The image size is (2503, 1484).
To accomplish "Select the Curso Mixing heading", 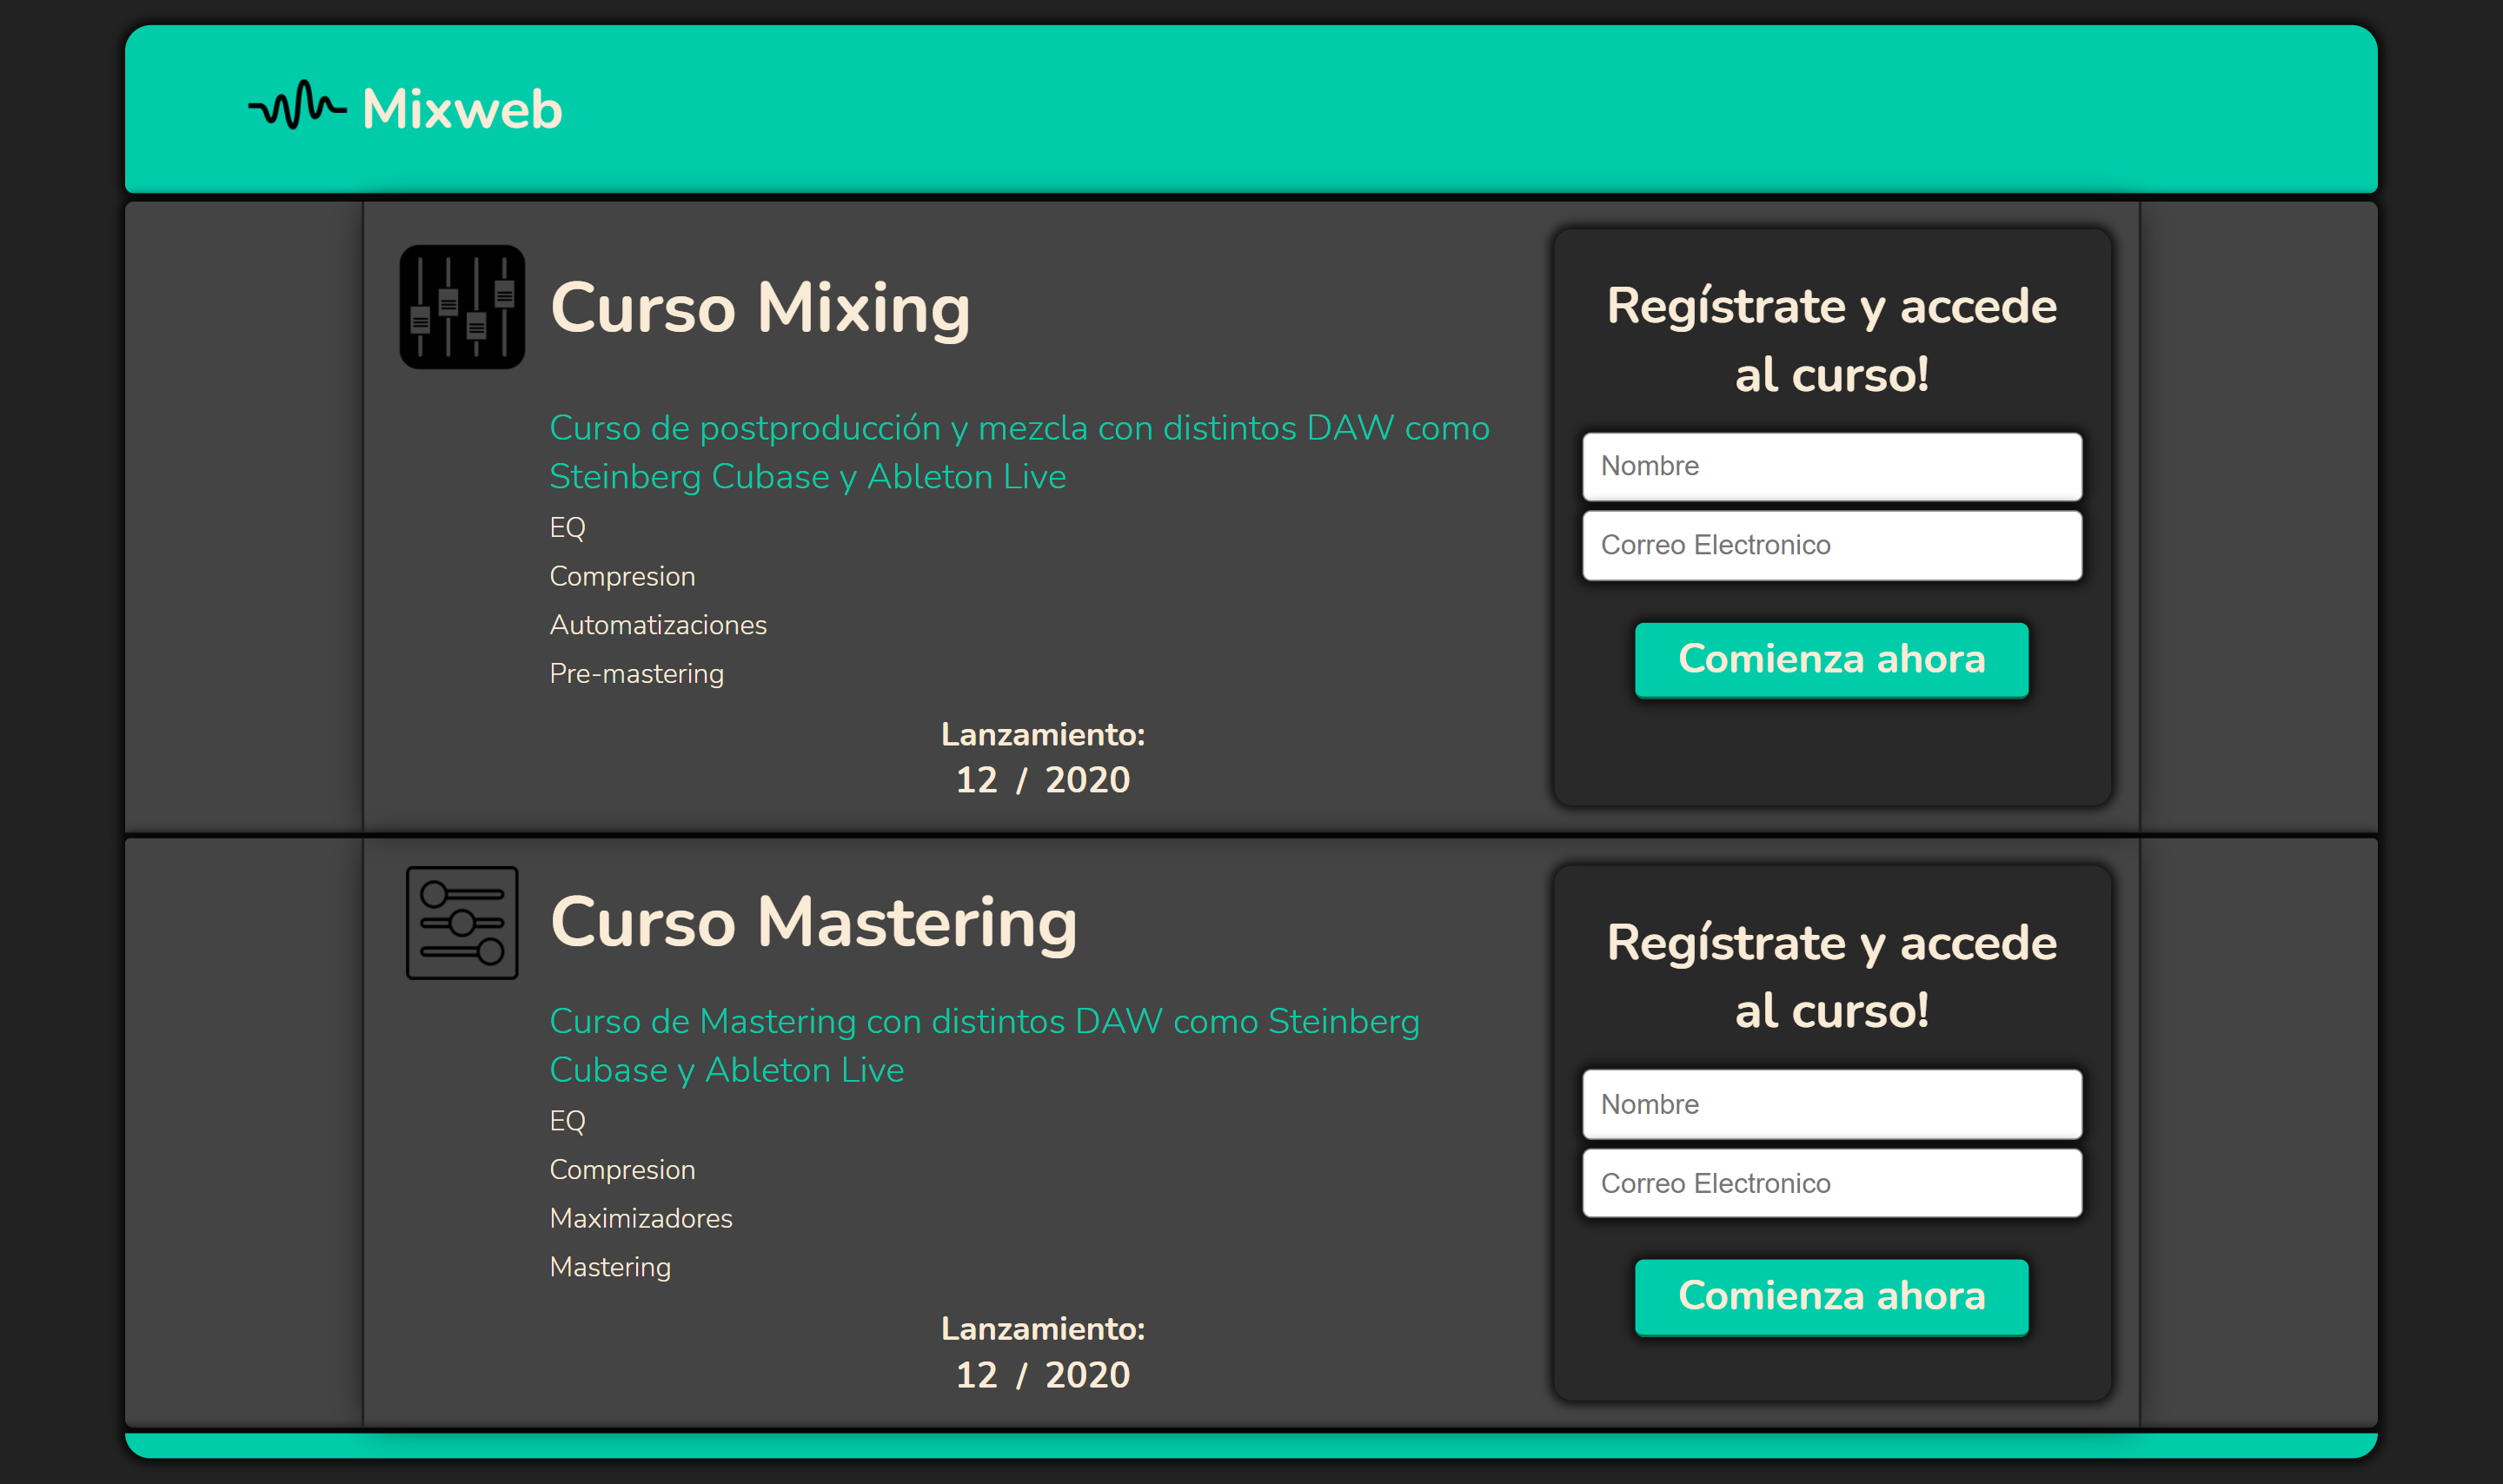I will click(760, 308).
